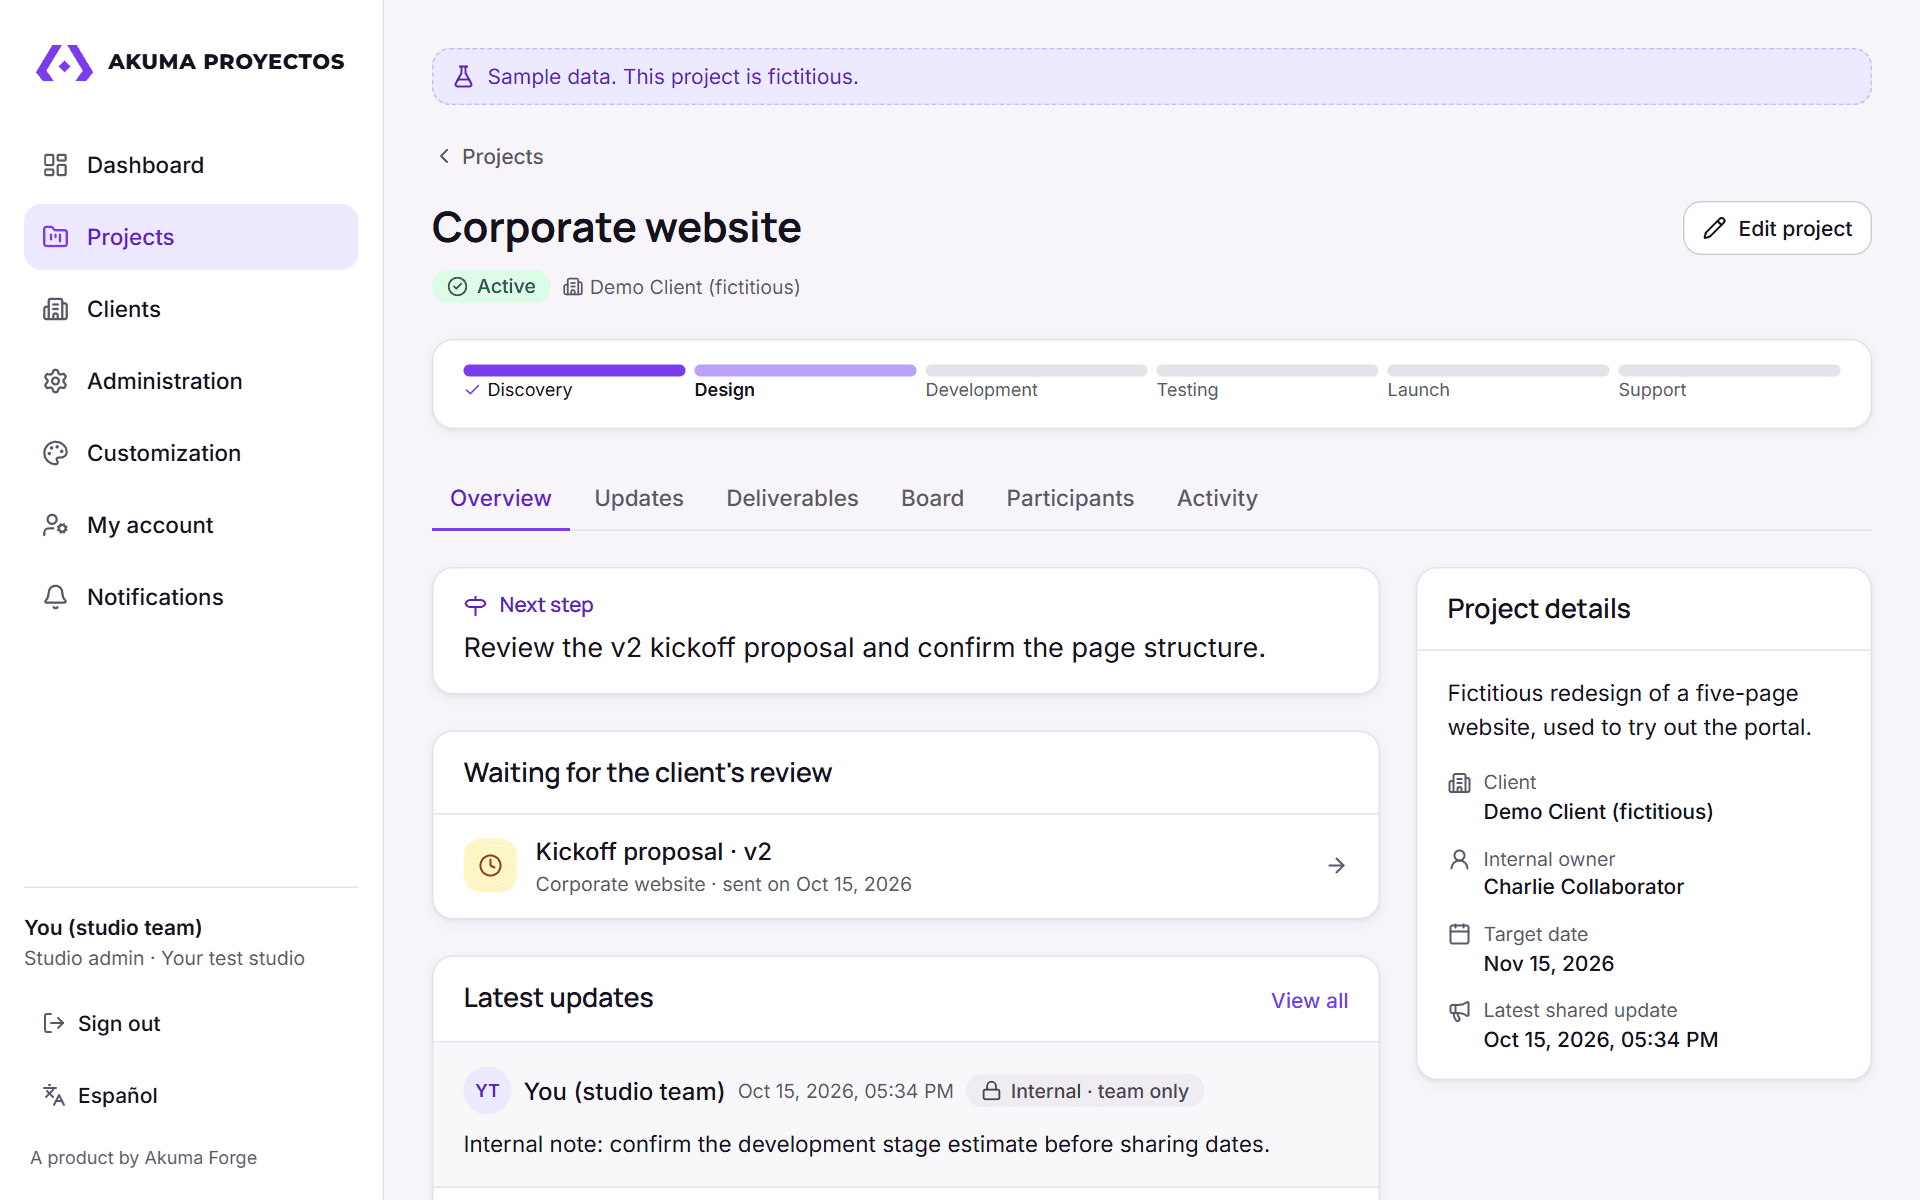The image size is (1920, 1200).
Task: Open the Dashboard menu item
Action: click(191, 165)
